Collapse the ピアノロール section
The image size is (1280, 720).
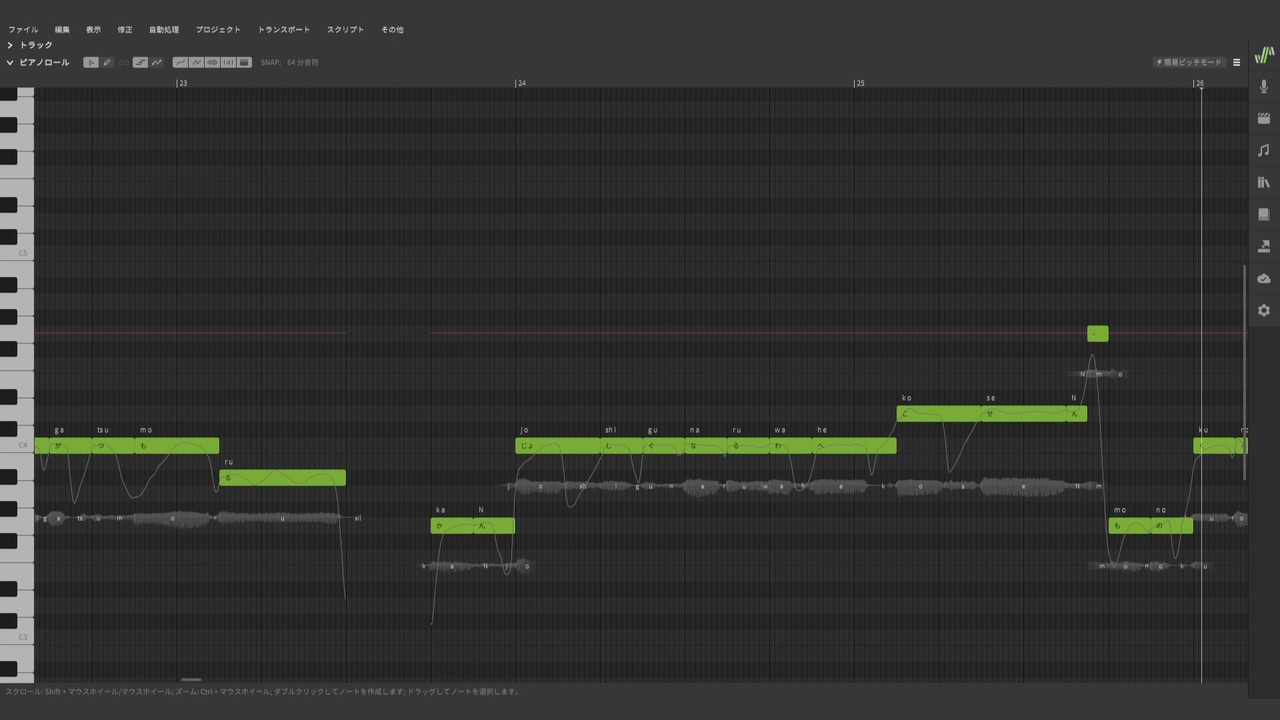pos(37,62)
